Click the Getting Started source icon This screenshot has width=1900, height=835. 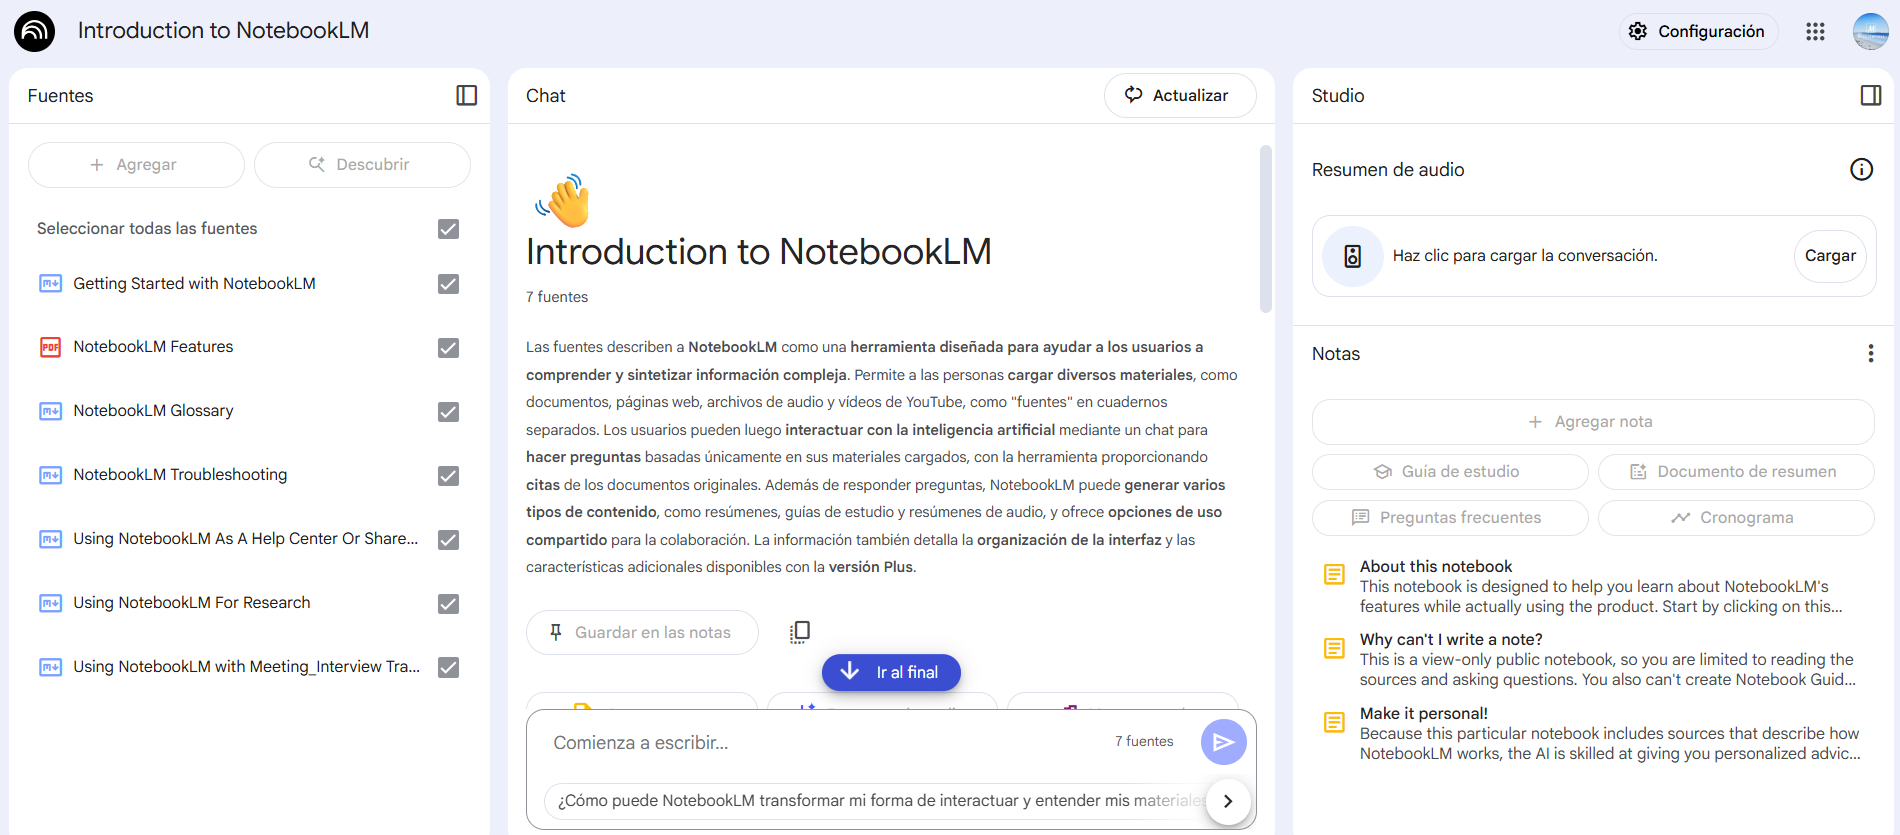(50, 283)
